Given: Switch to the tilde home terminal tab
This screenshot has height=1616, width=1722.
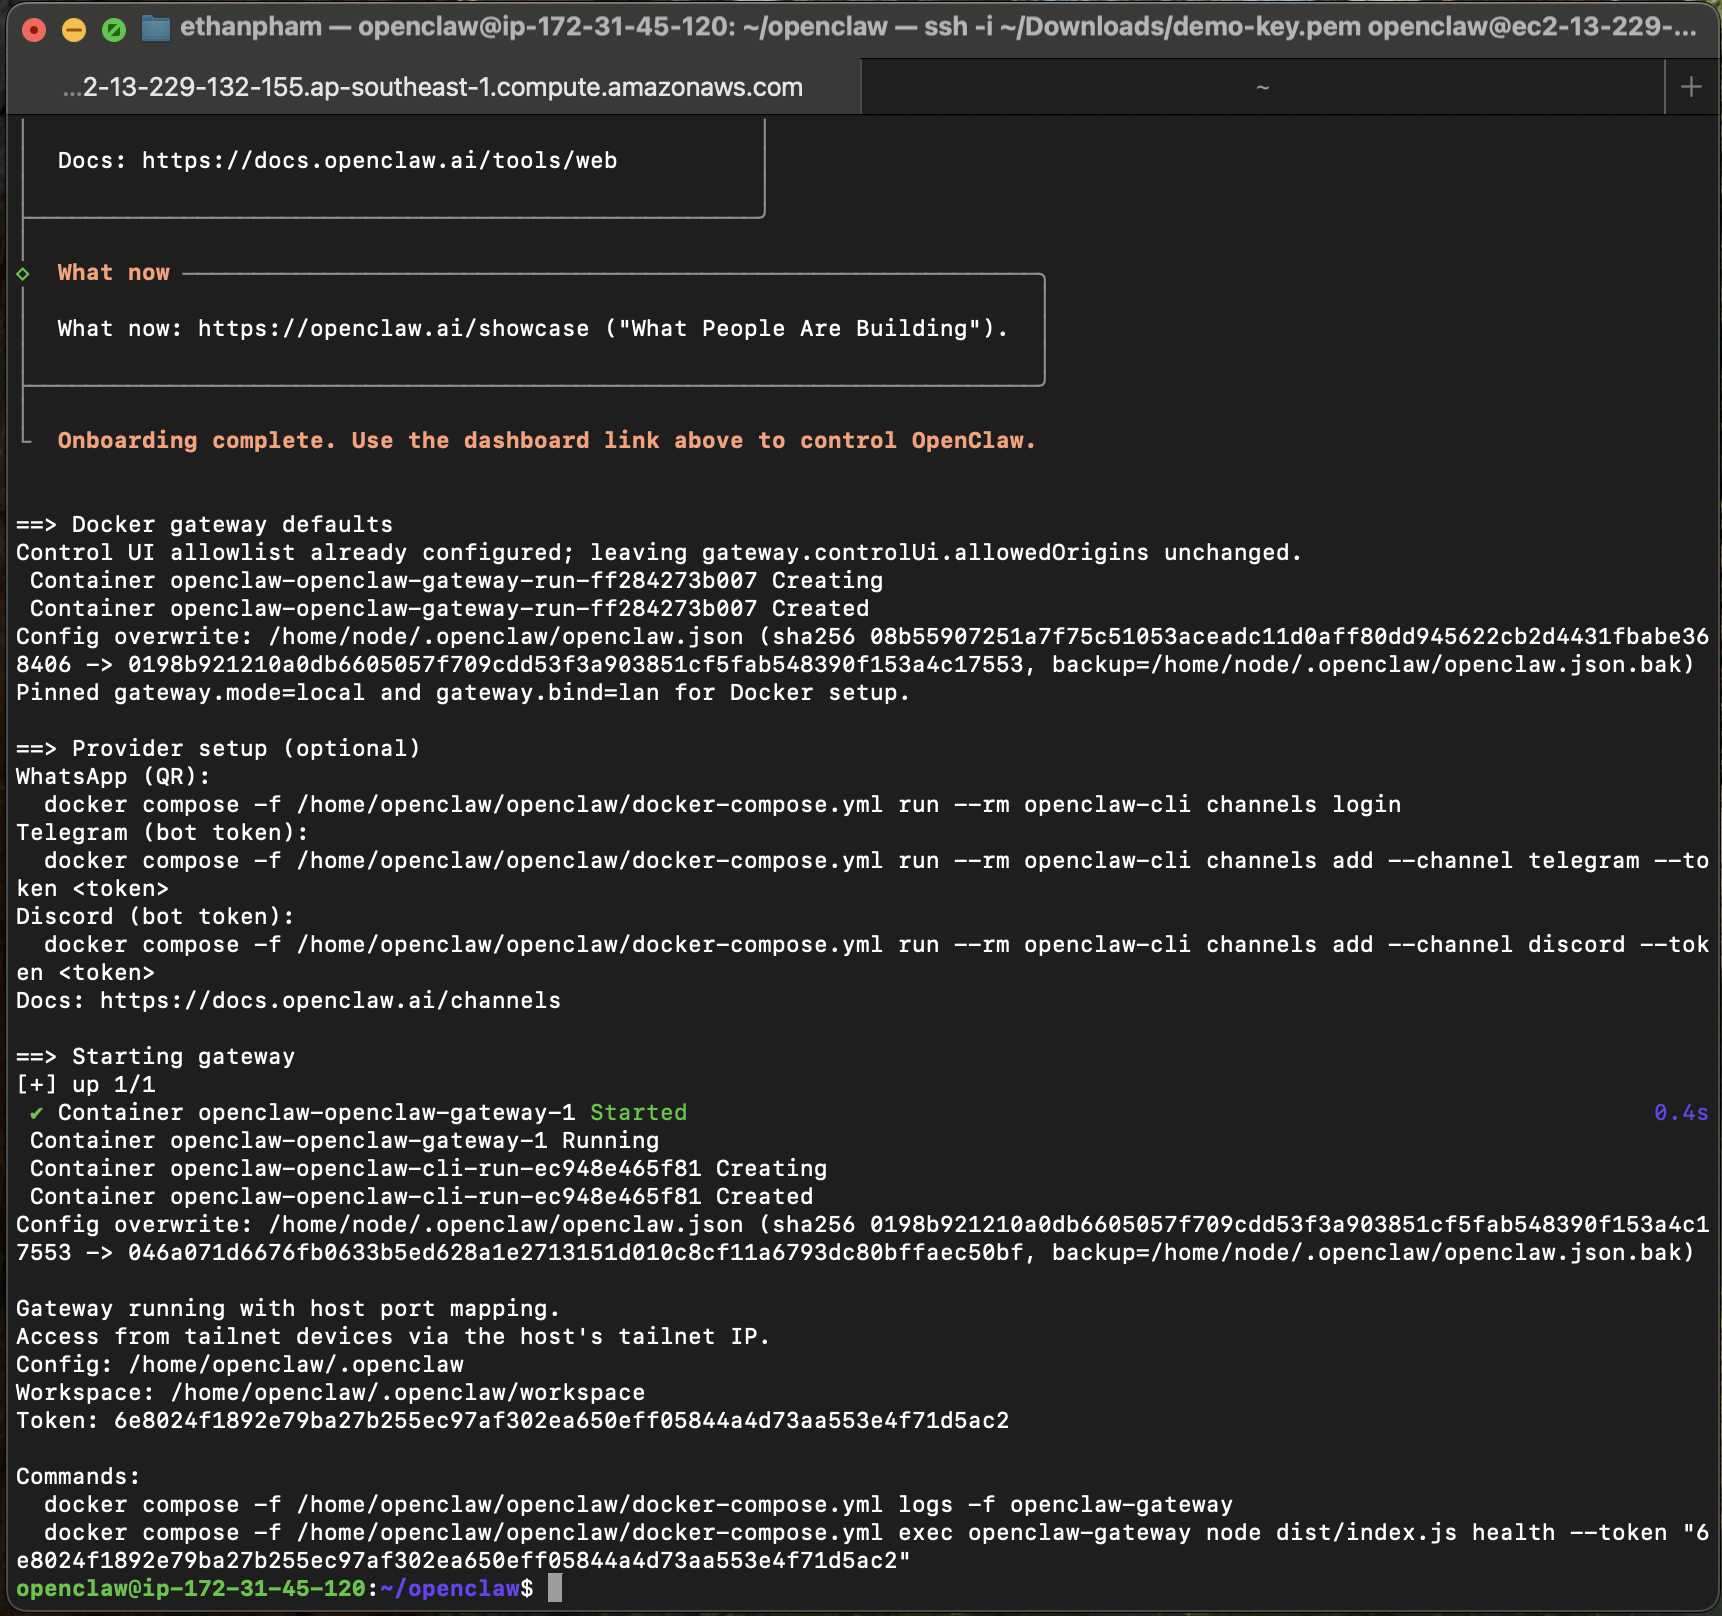Looking at the screenshot, I should pyautogui.click(x=1263, y=87).
